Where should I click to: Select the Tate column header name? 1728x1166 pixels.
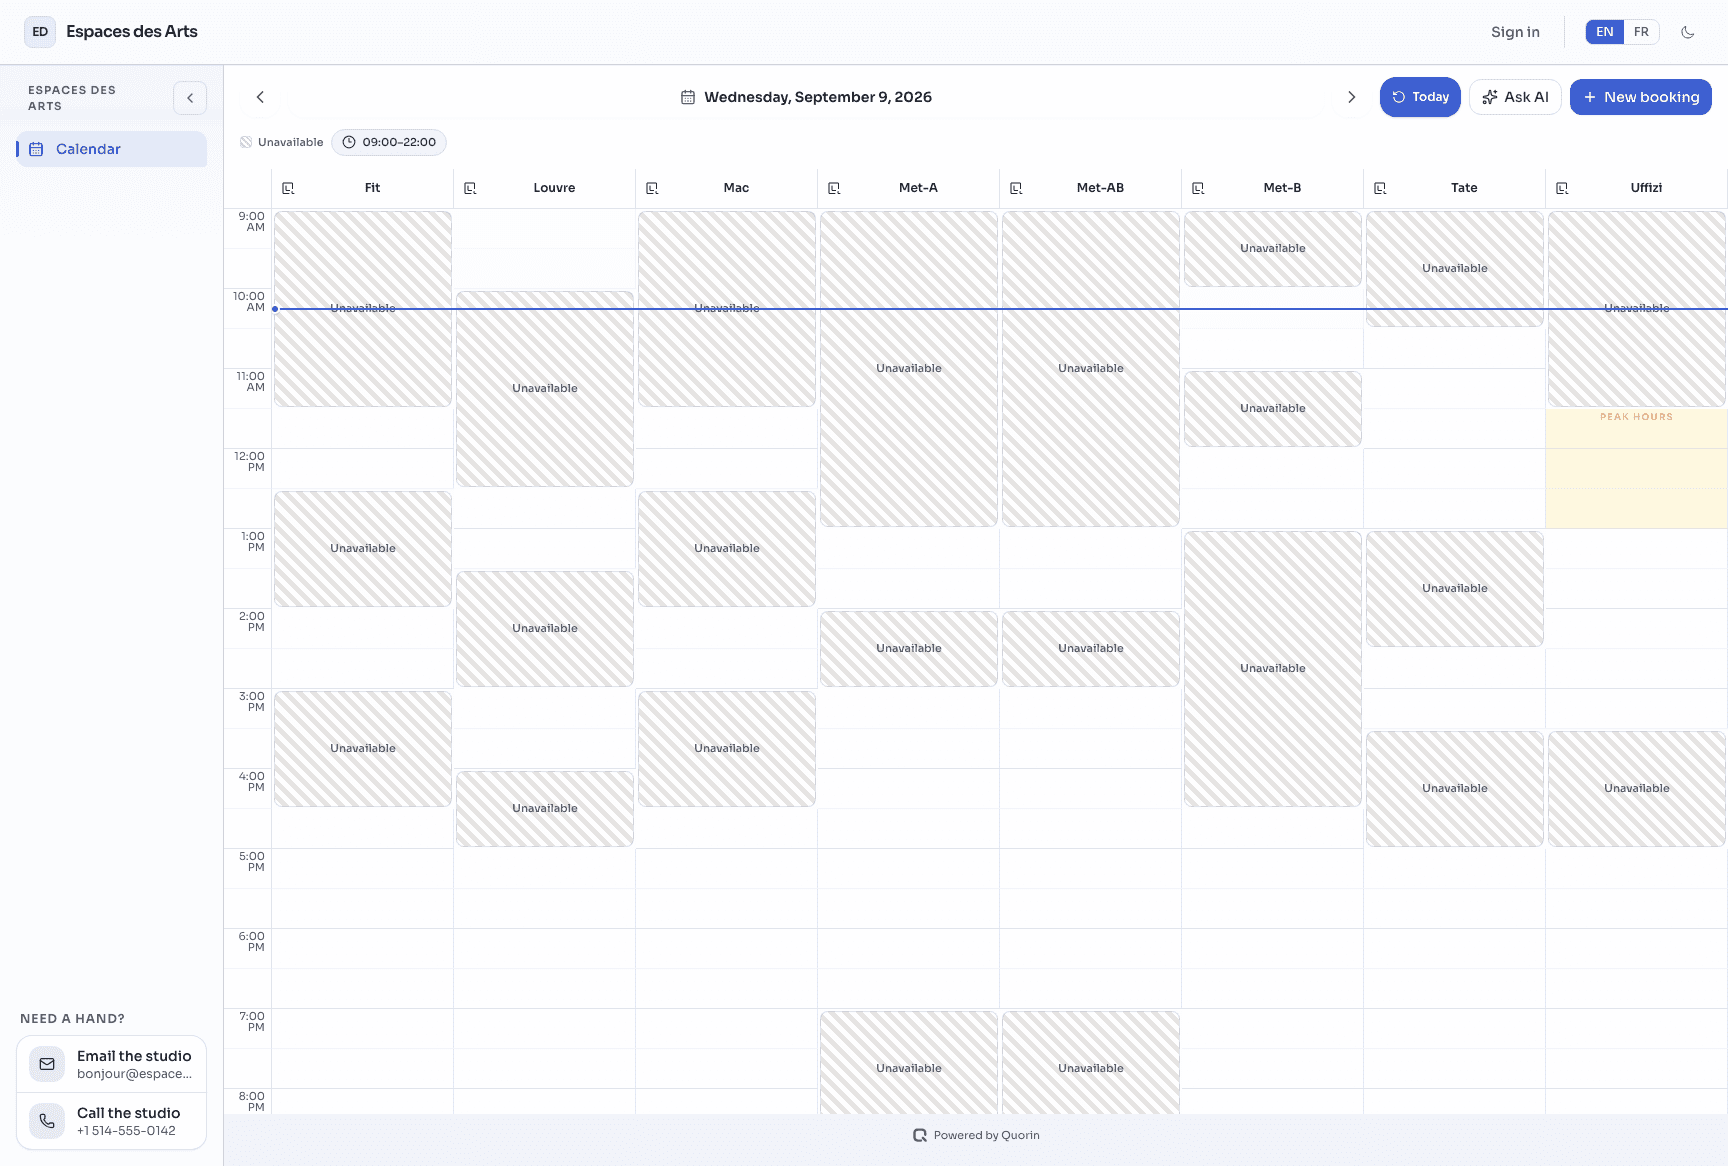pyautogui.click(x=1464, y=188)
